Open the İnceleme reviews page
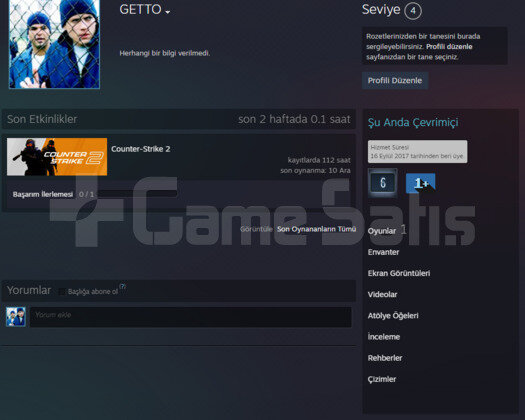525x420 pixels. [x=384, y=337]
